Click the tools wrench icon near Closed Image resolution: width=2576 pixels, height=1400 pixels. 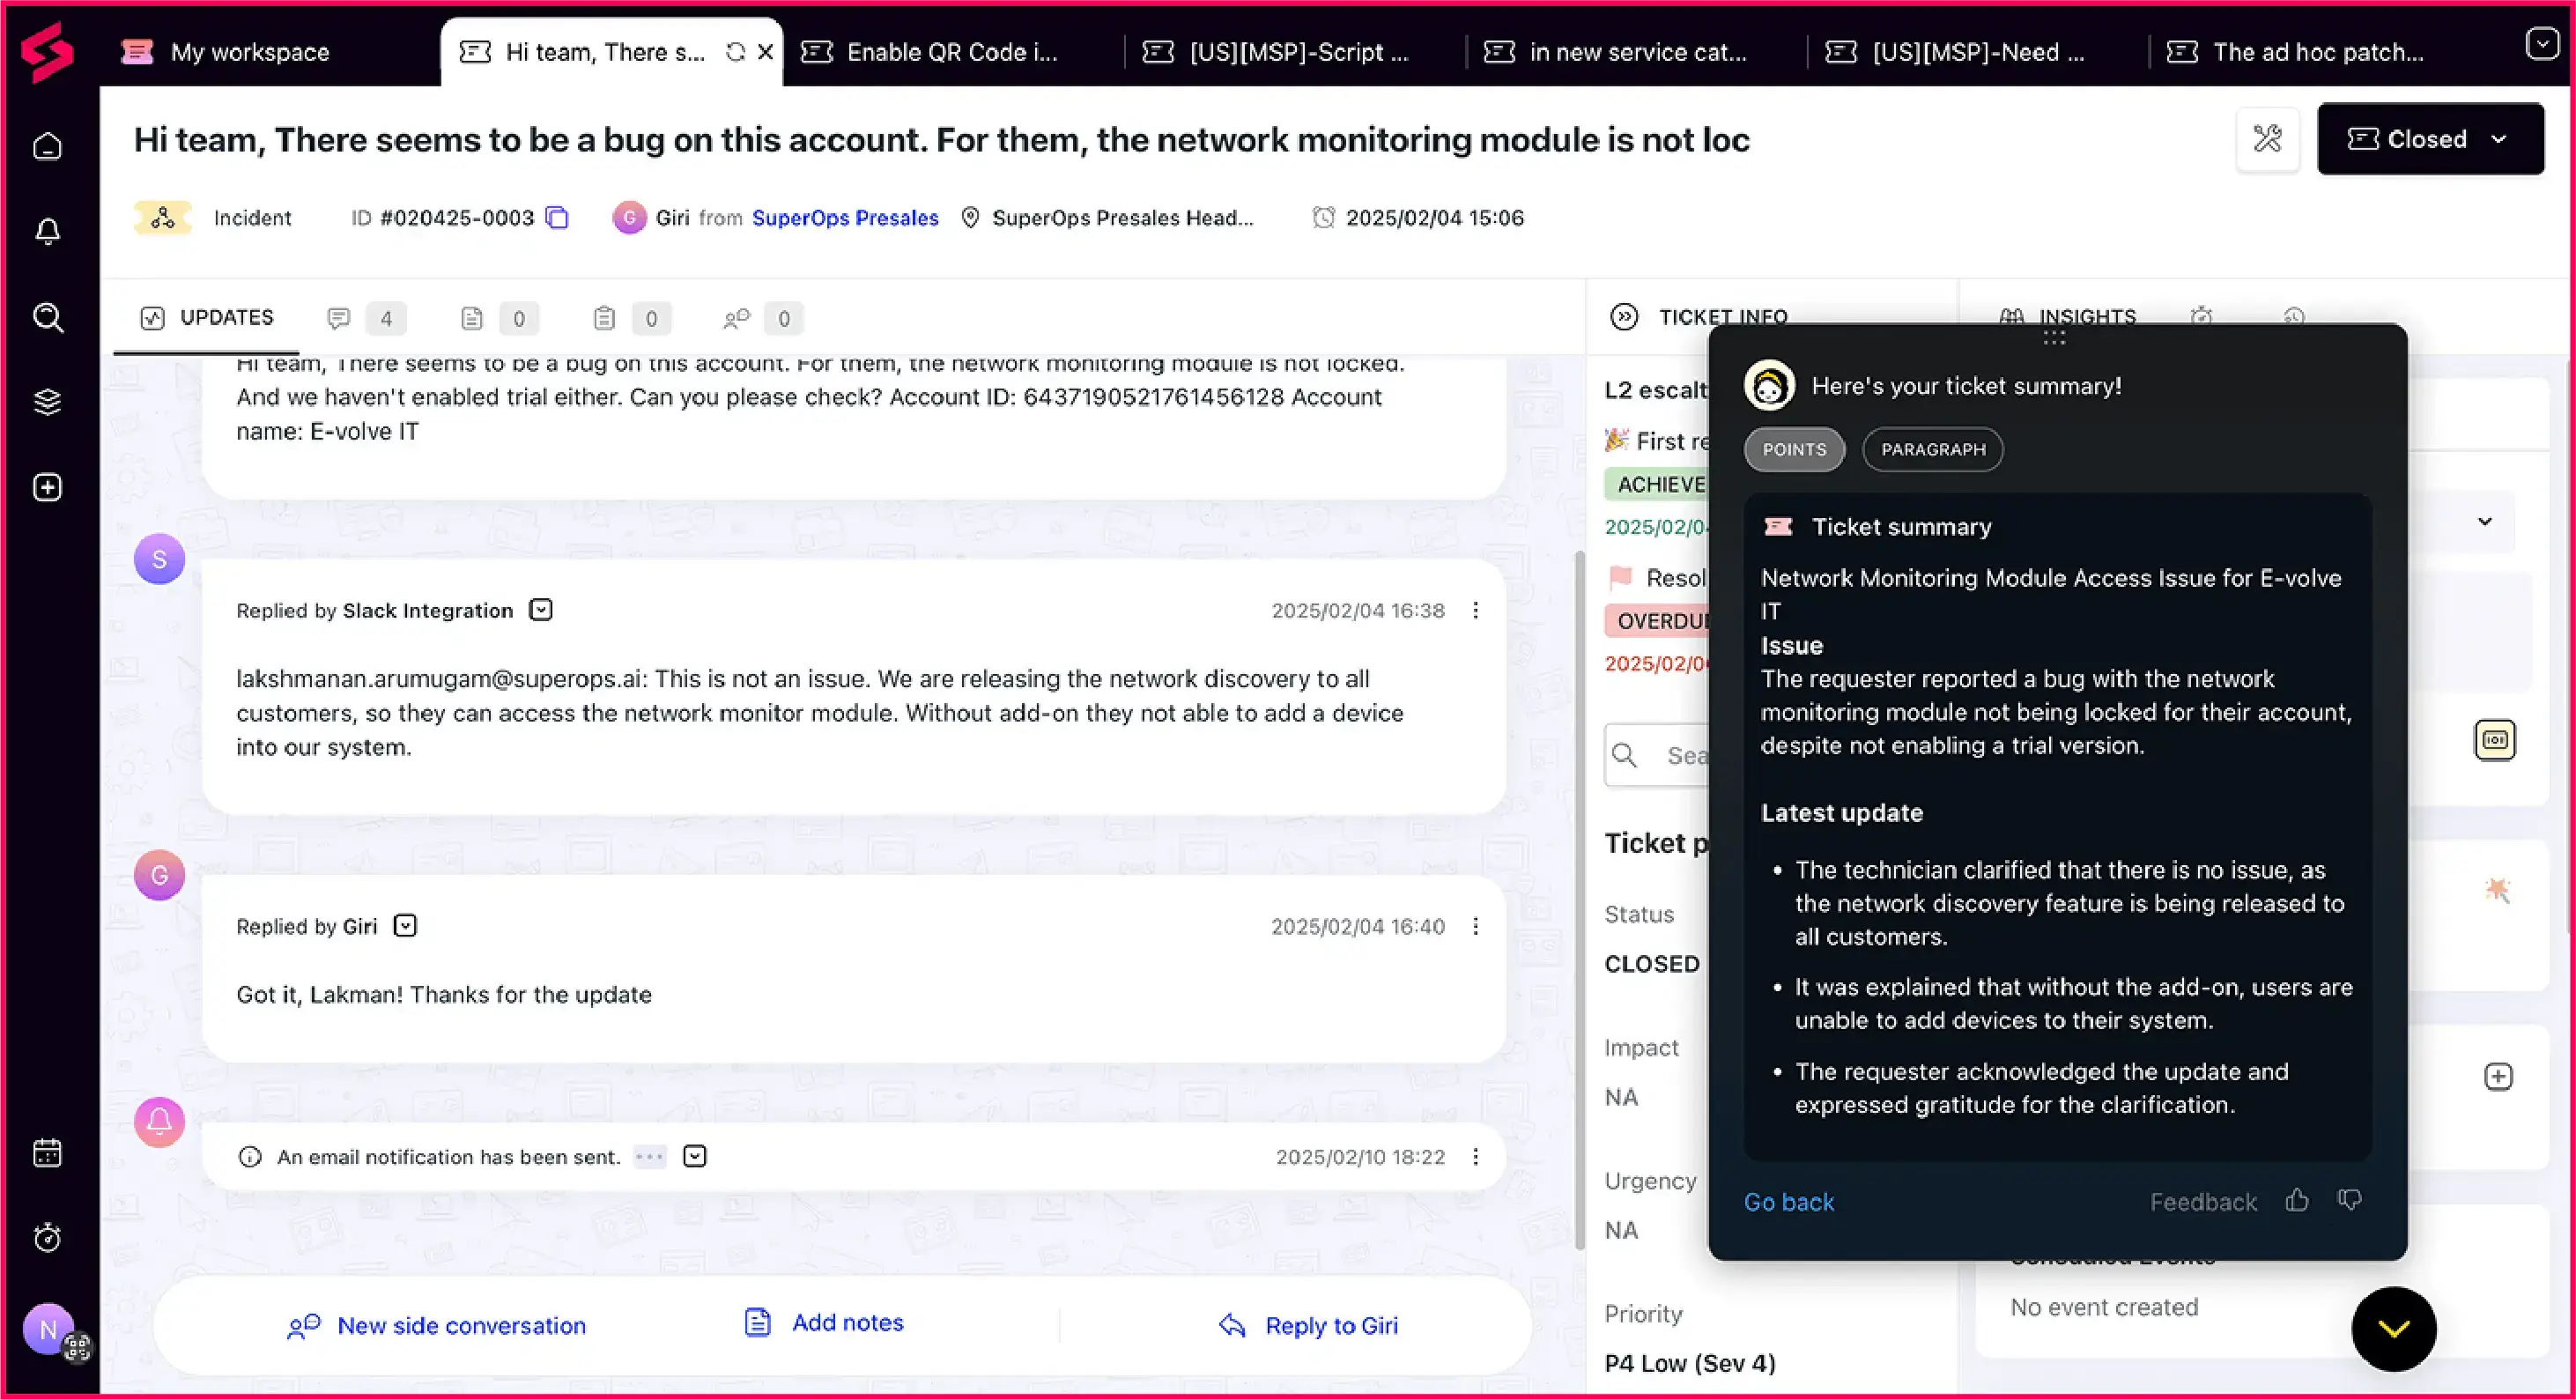pyautogui.click(x=2267, y=139)
